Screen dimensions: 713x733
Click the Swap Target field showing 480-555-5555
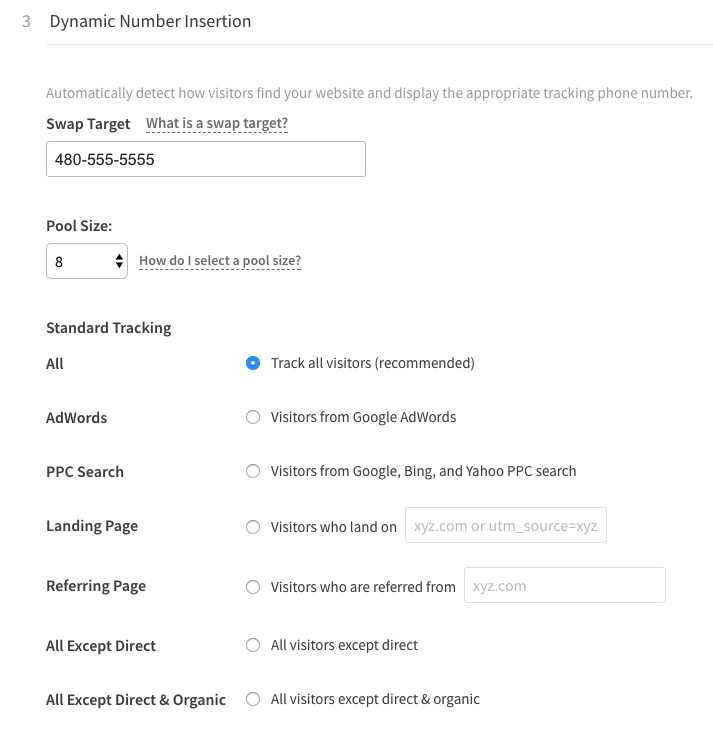206,159
